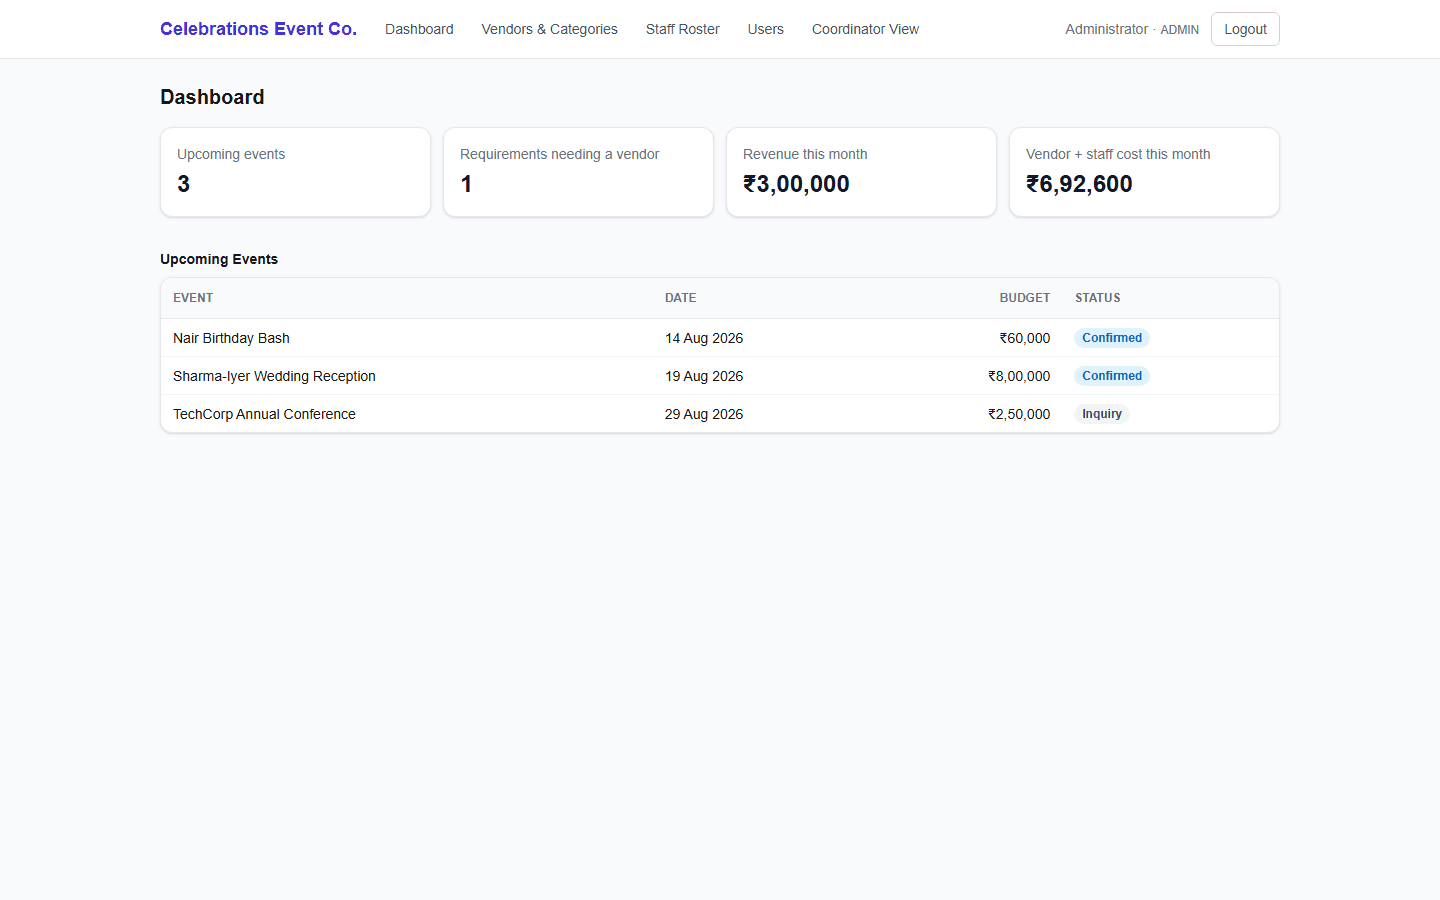Open the Celebrations Event Co. home link
This screenshot has width=1440, height=900.
pyautogui.click(x=258, y=29)
